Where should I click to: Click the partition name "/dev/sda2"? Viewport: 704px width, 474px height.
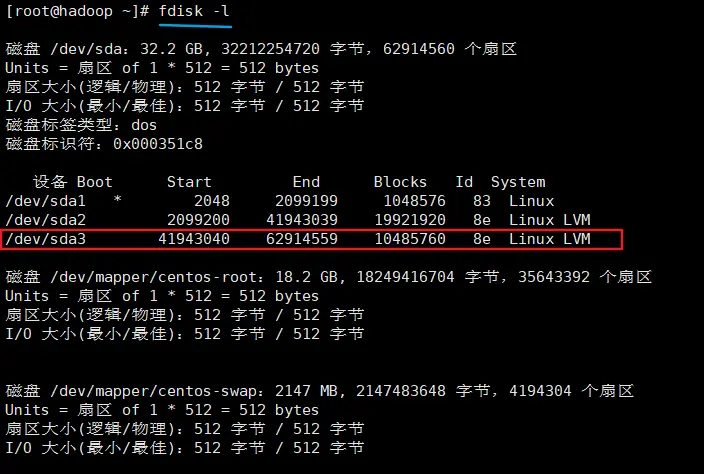tap(45, 220)
